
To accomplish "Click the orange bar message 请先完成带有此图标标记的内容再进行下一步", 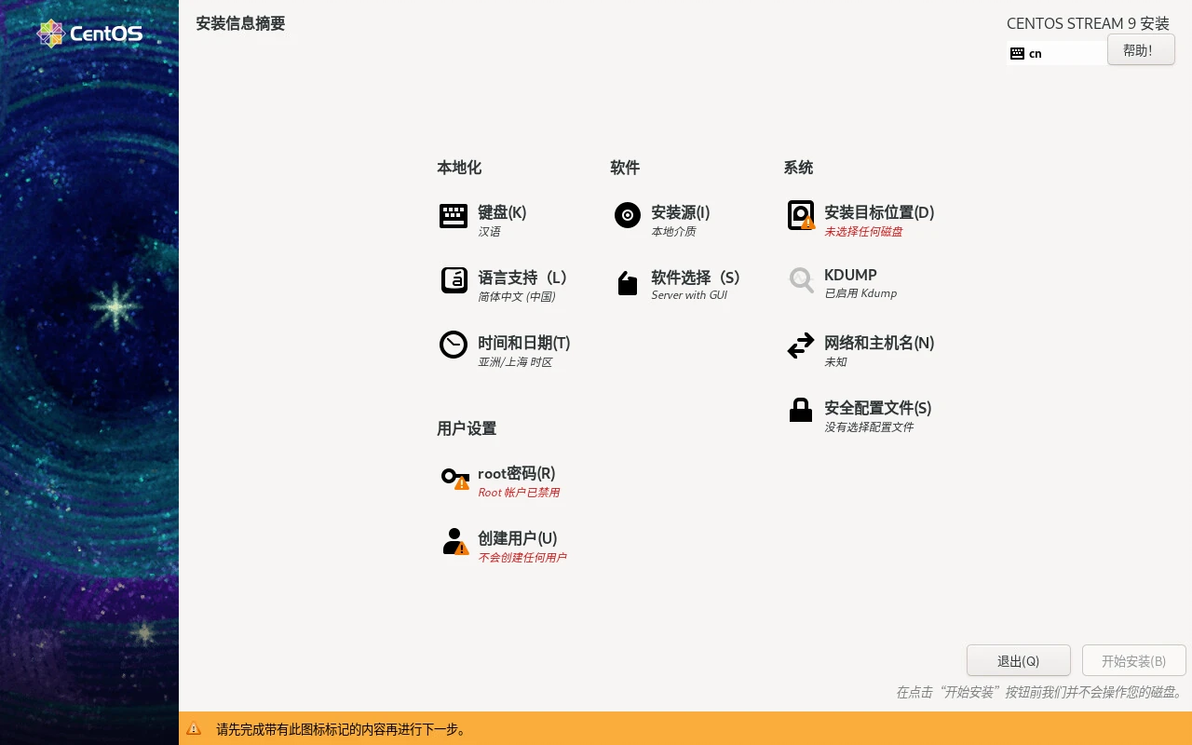I will click(341, 729).
